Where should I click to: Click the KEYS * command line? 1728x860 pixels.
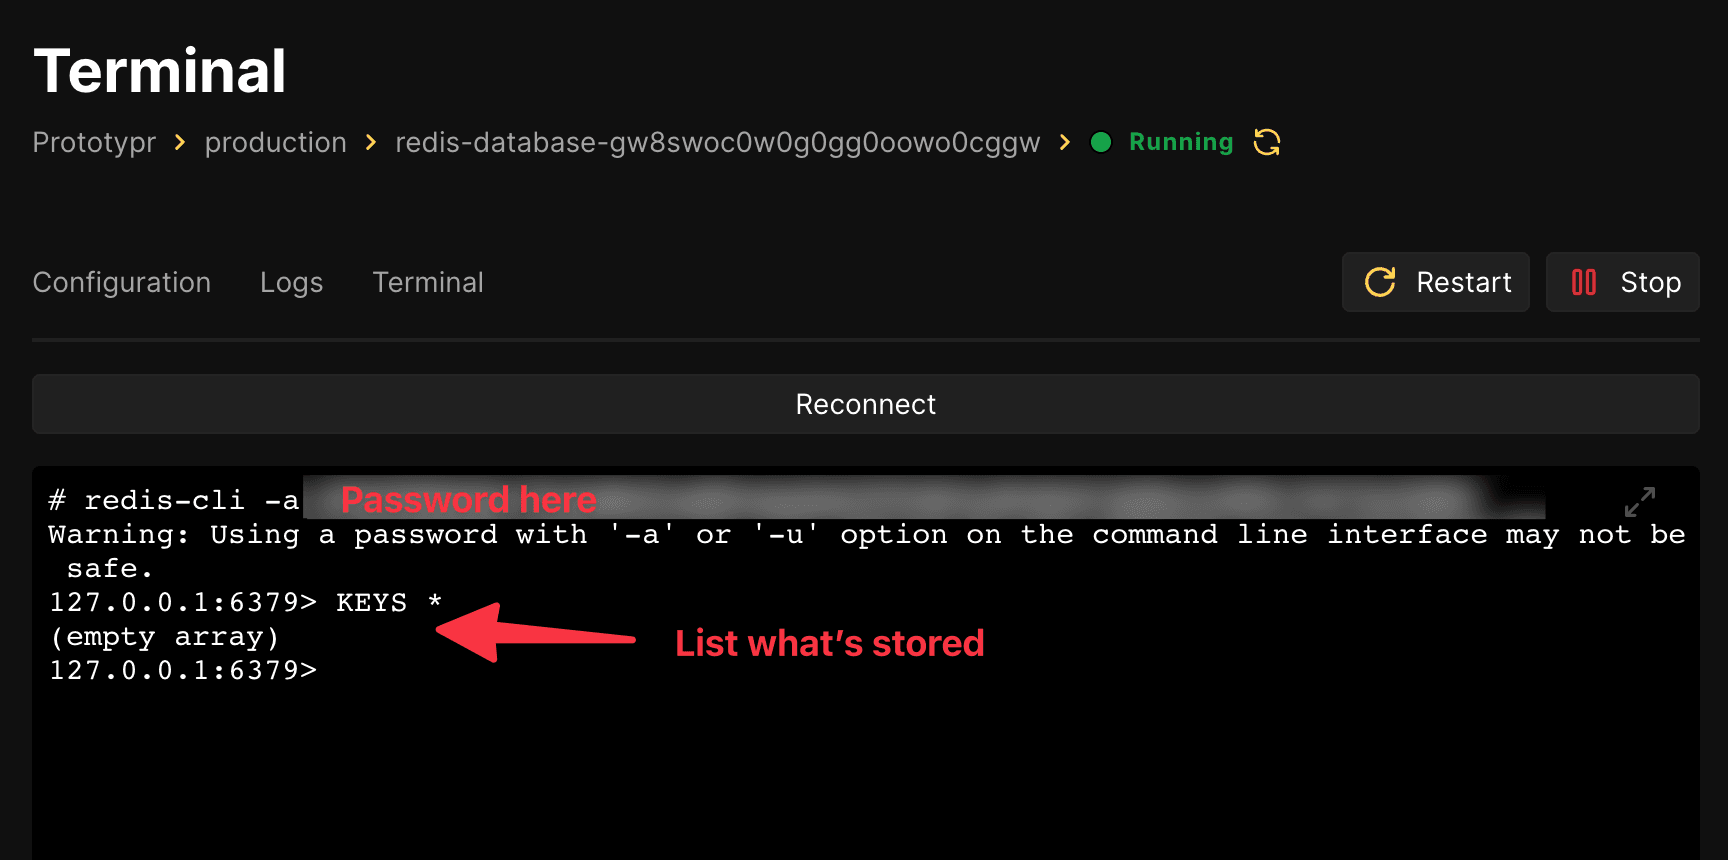point(246,602)
